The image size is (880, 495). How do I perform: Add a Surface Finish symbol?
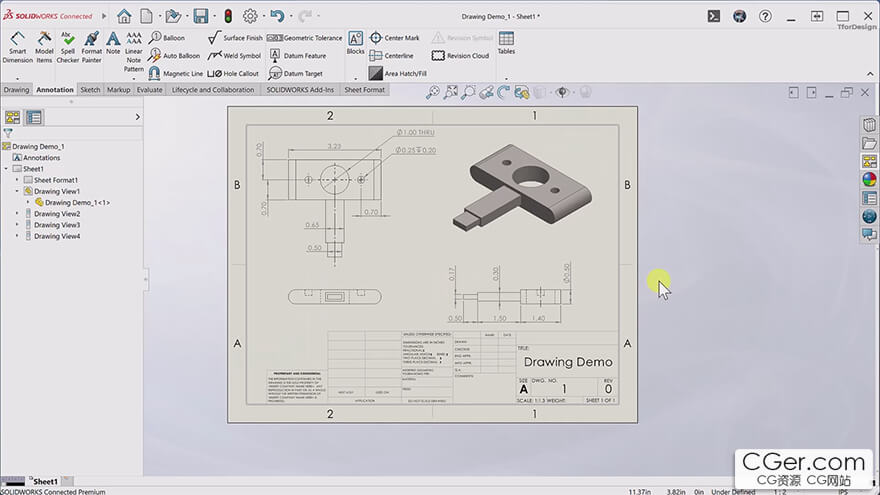pos(235,38)
